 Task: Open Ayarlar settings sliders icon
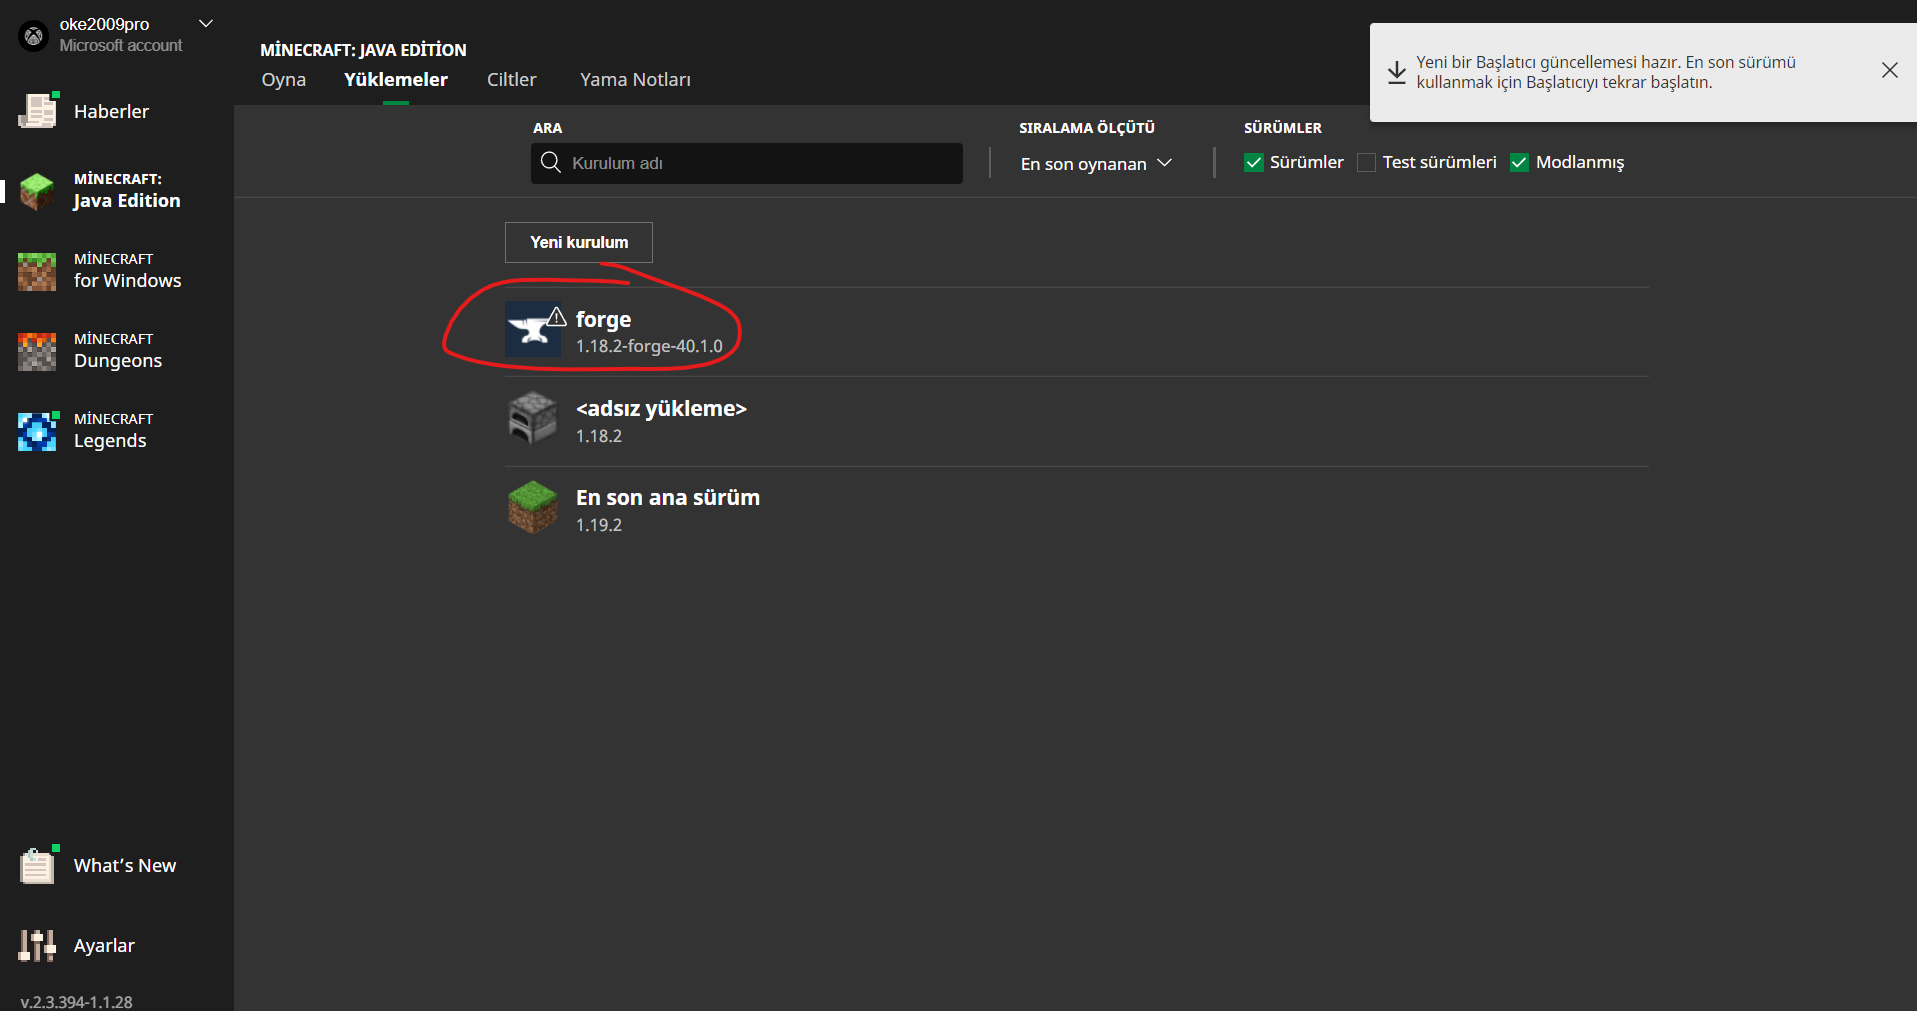click(x=37, y=945)
